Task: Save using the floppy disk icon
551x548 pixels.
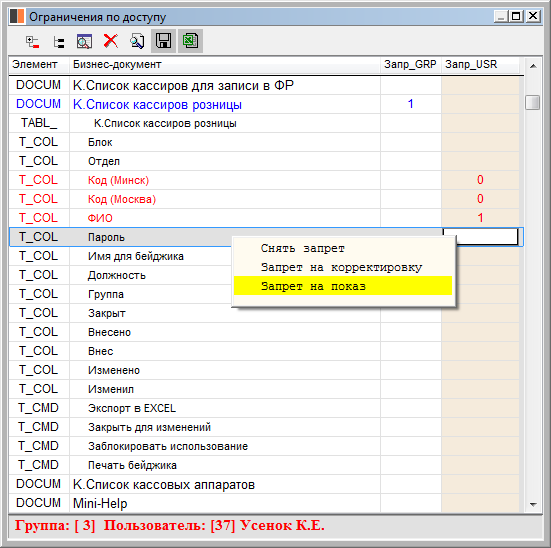Action: coord(163,41)
